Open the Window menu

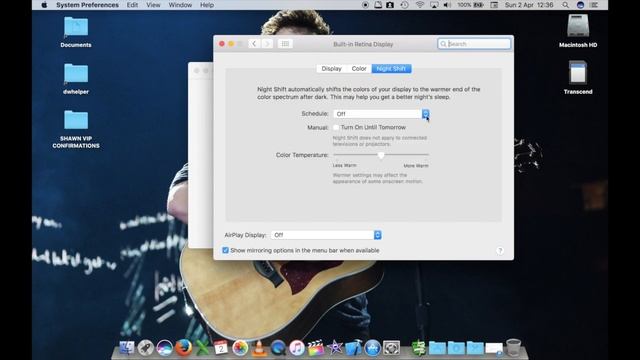pos(180,5)
